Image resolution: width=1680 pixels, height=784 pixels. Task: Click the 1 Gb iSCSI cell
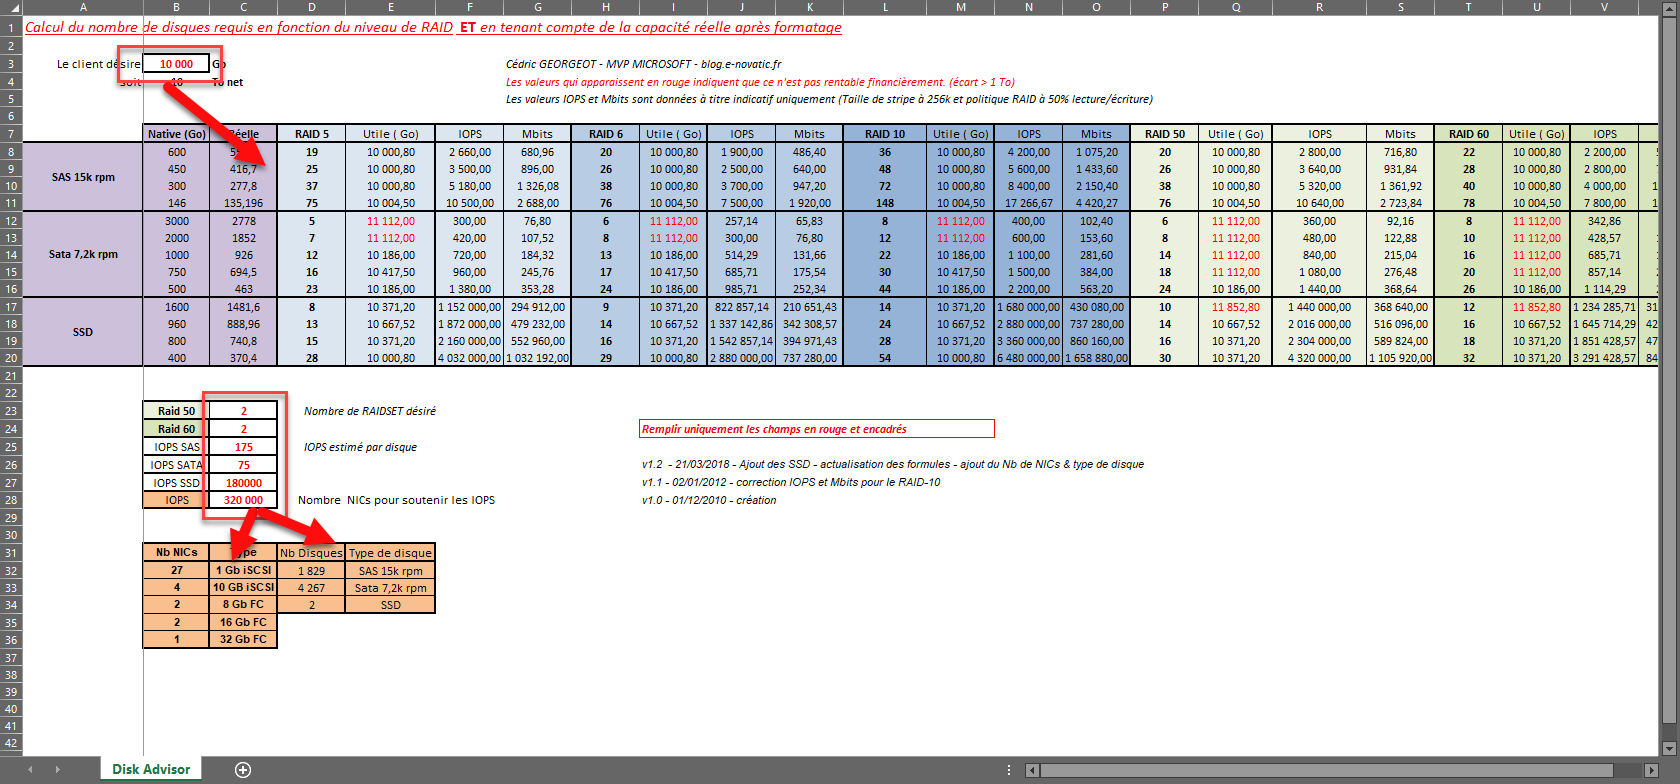pyautogui.click(x=243, y=570)
